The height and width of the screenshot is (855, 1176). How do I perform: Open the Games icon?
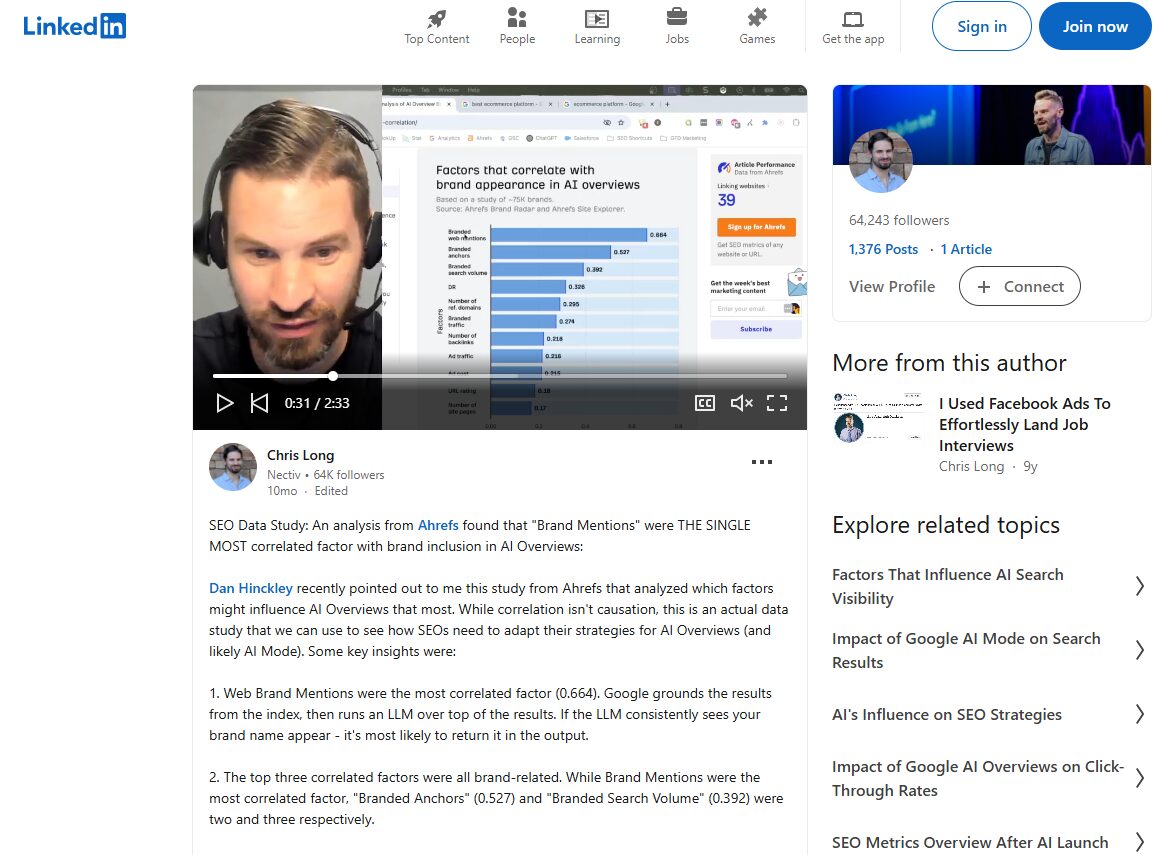click(757, 18)
